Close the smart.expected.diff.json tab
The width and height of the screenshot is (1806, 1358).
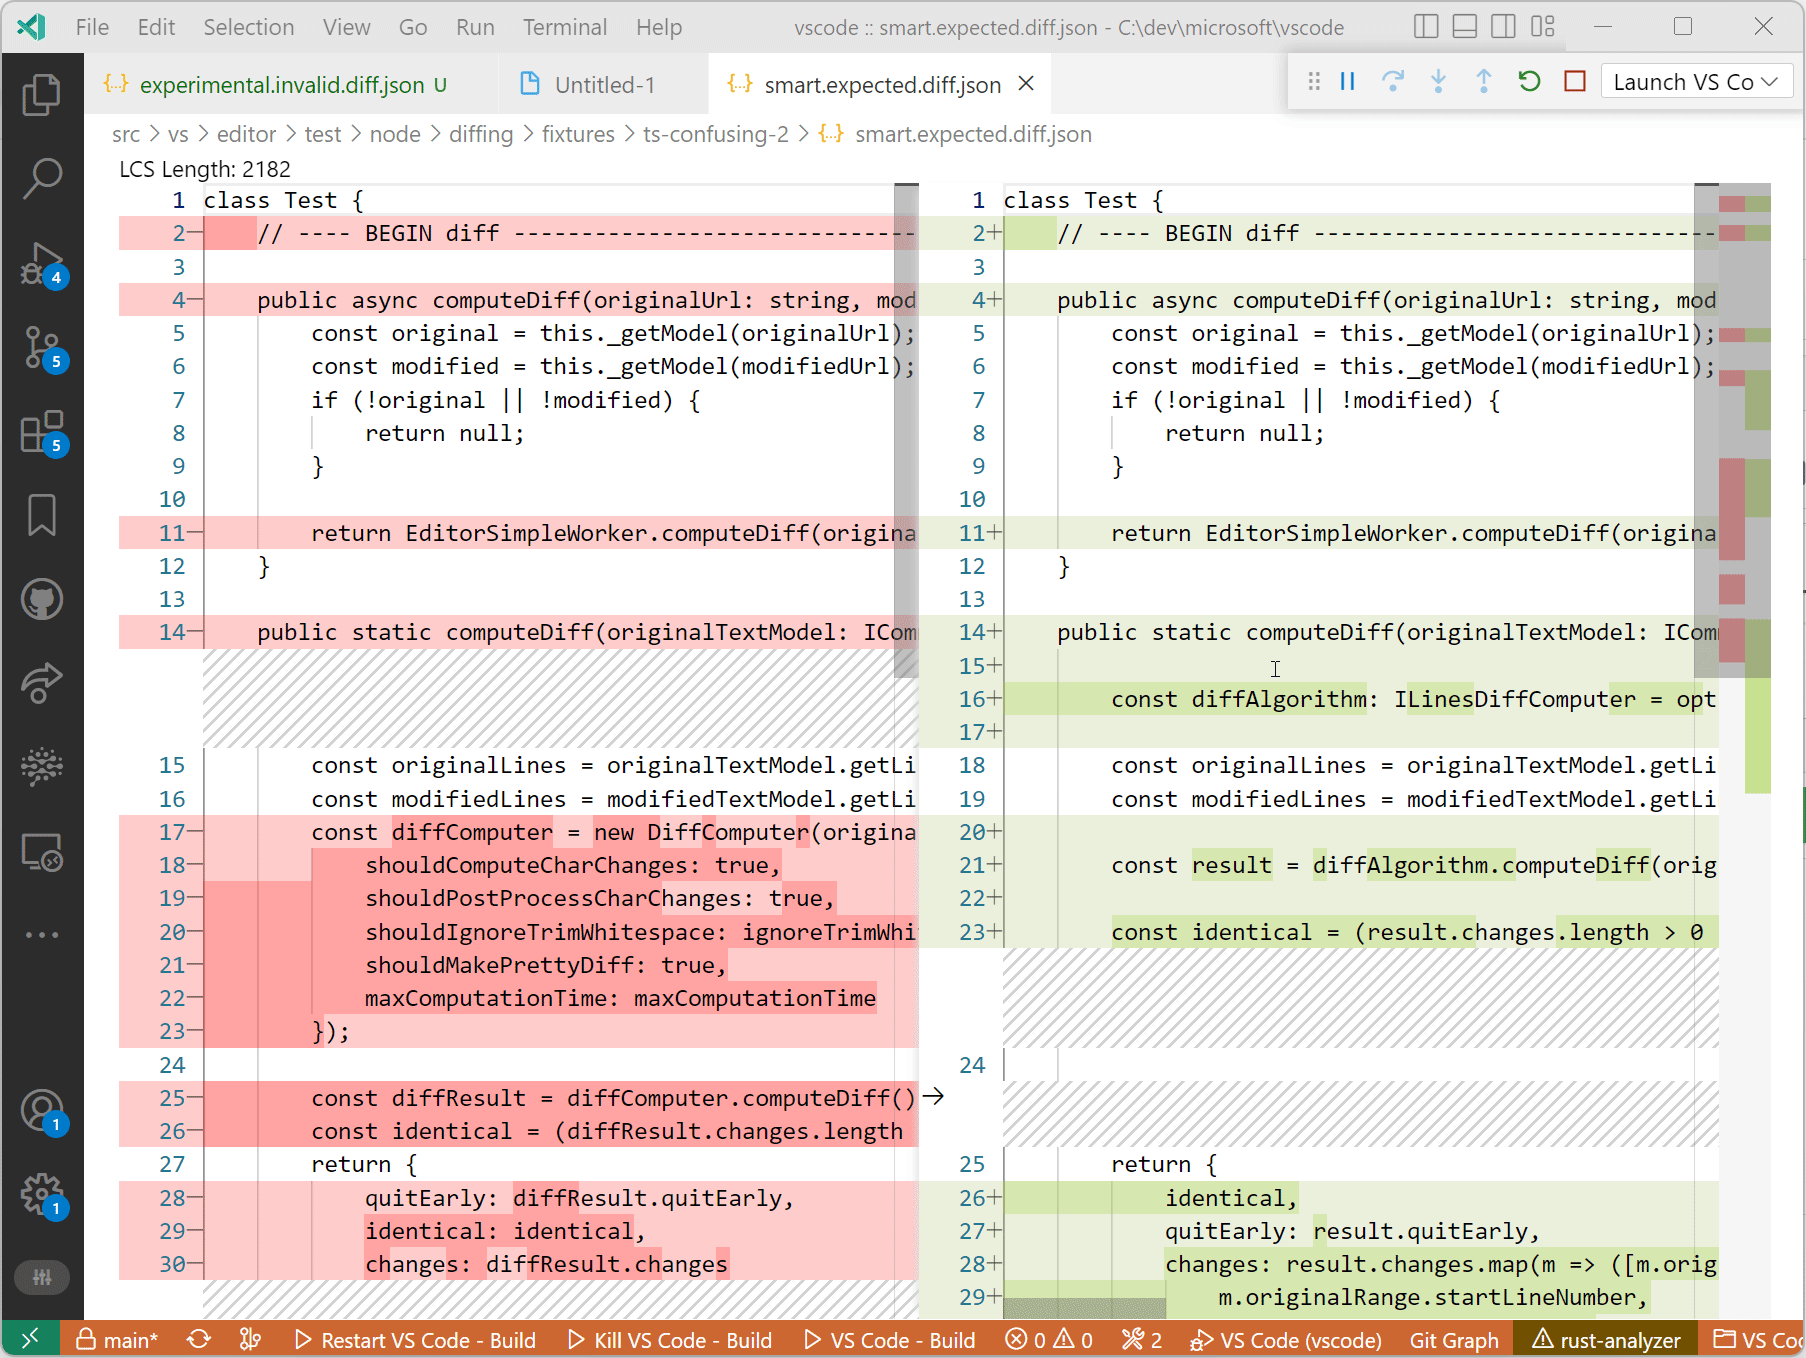[x=1026, y=84]
